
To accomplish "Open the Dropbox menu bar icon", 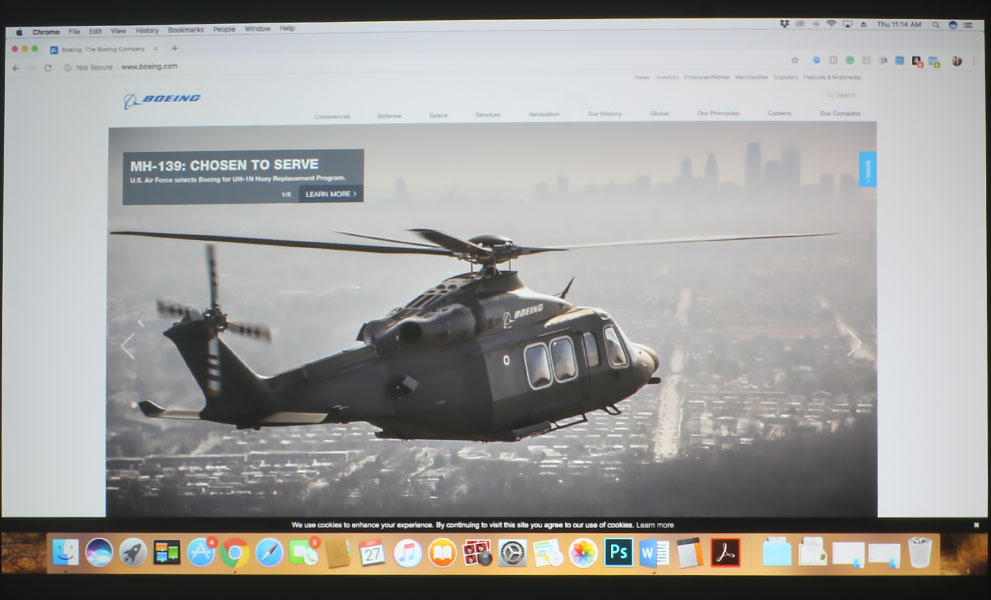I will pos(784,24).
